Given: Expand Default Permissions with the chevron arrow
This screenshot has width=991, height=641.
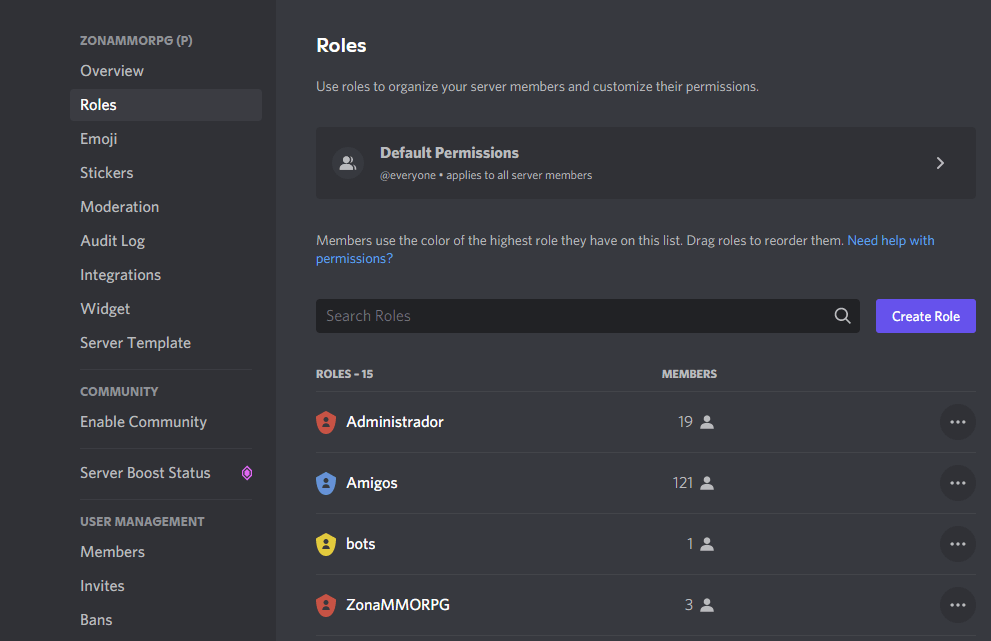Looking at the screenshot, I should (x=940, y=163).
